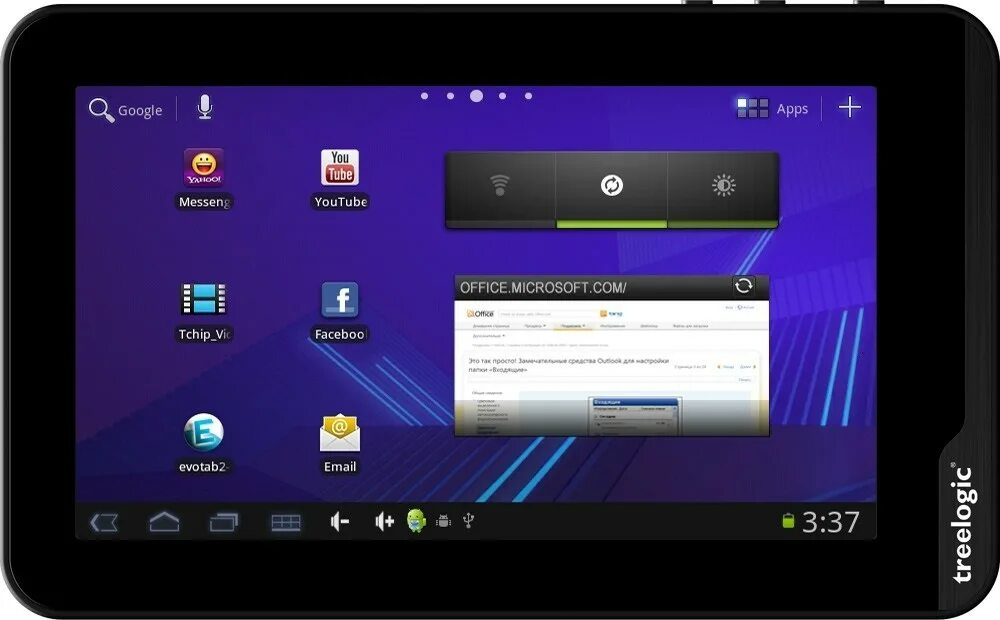Tap the battery status icon
Image resolution: width=1000 pixels, height=620 pixels.
(788, 521)
